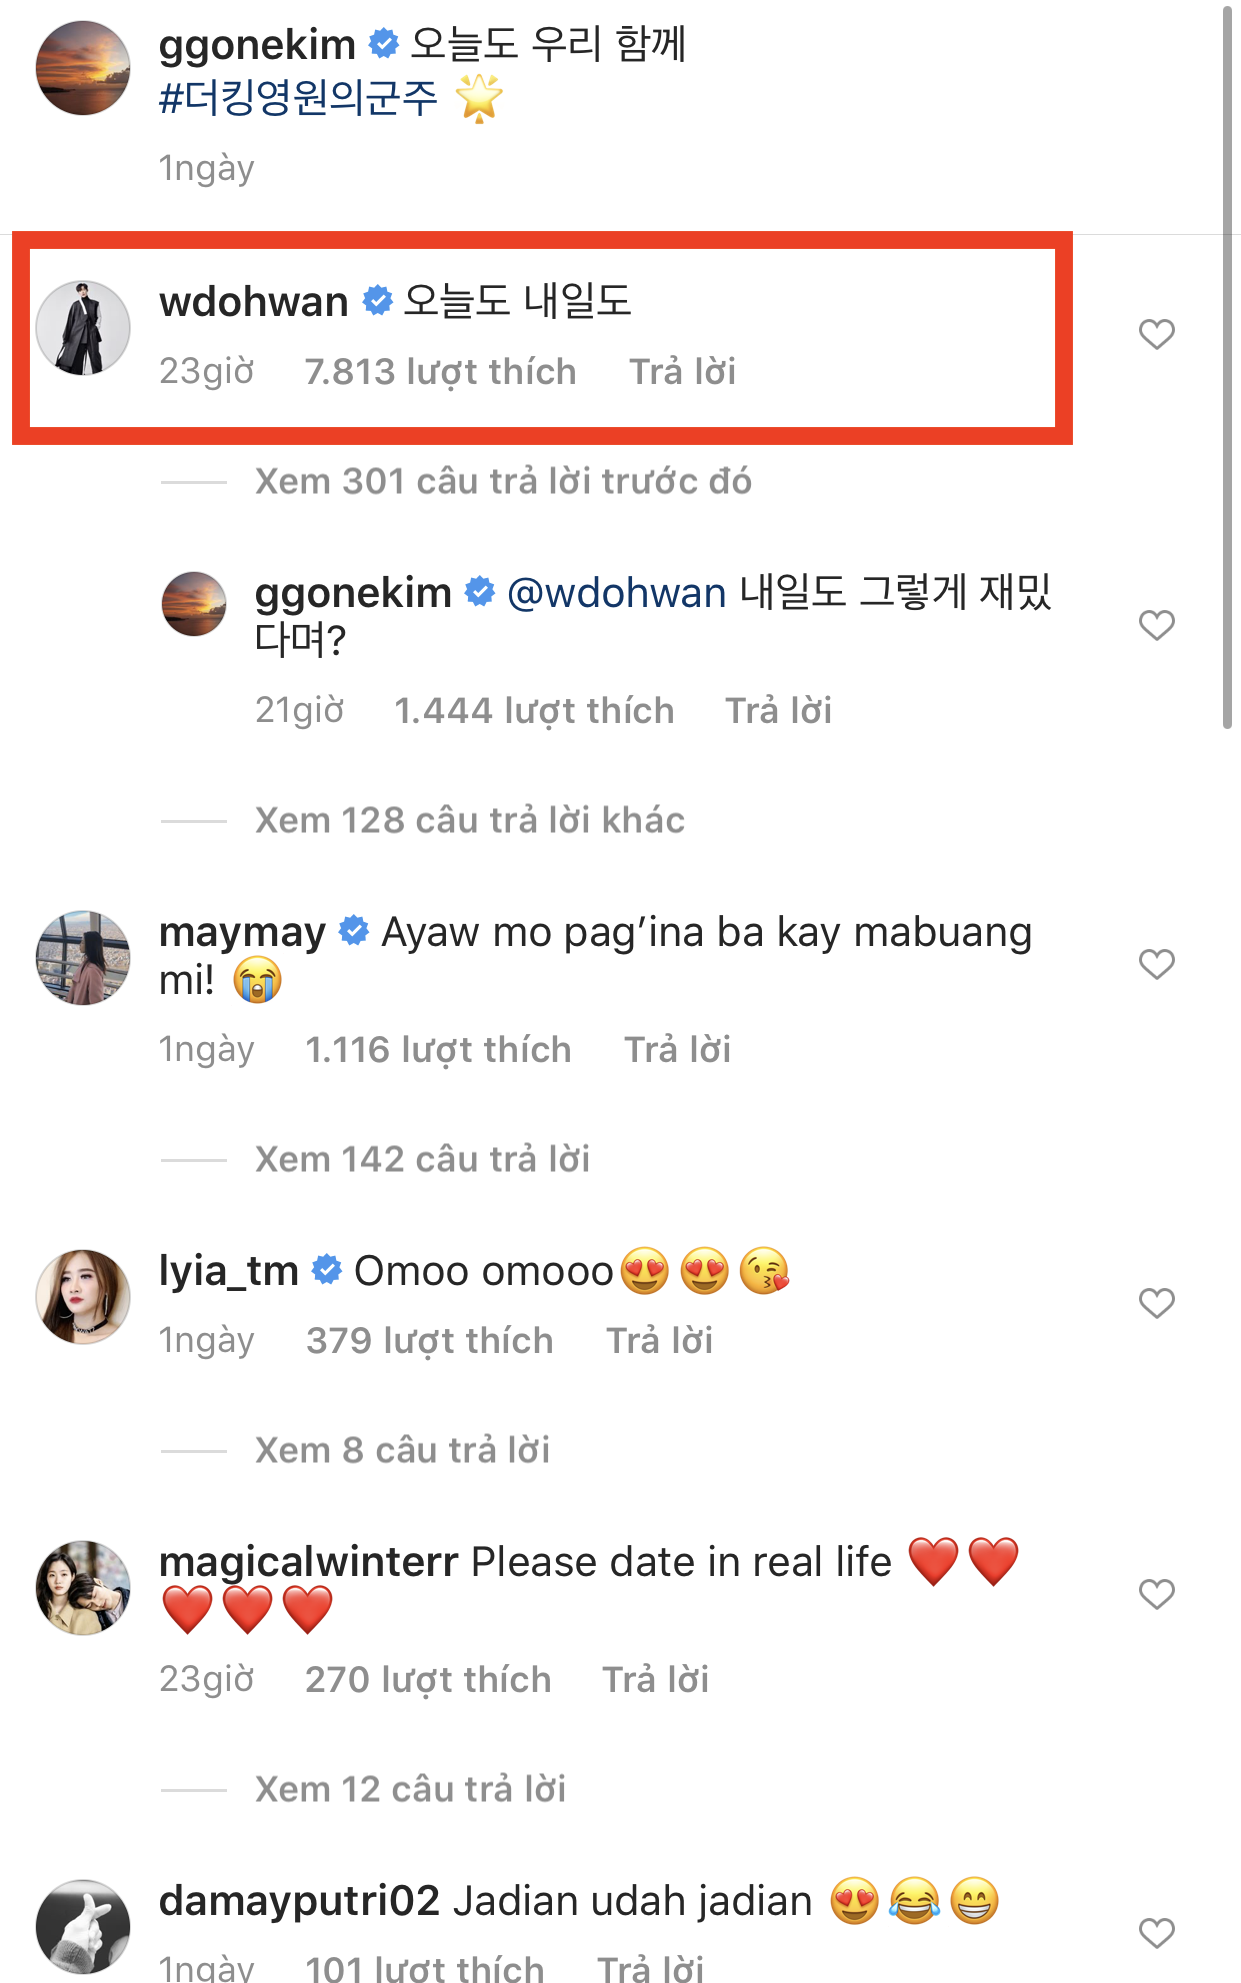Expand 128 other replies
The width and height of the screenshot is (1241, 1983).
(x=470, y=820)
